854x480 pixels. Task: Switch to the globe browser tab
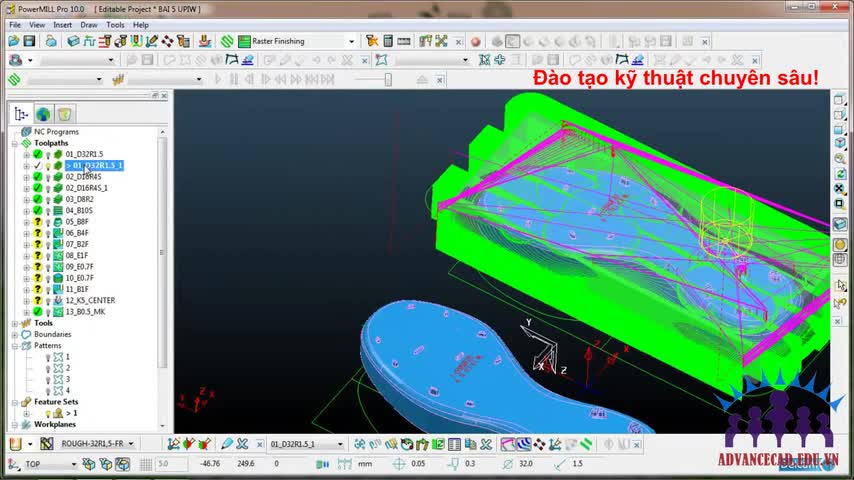tap(43, 114)
